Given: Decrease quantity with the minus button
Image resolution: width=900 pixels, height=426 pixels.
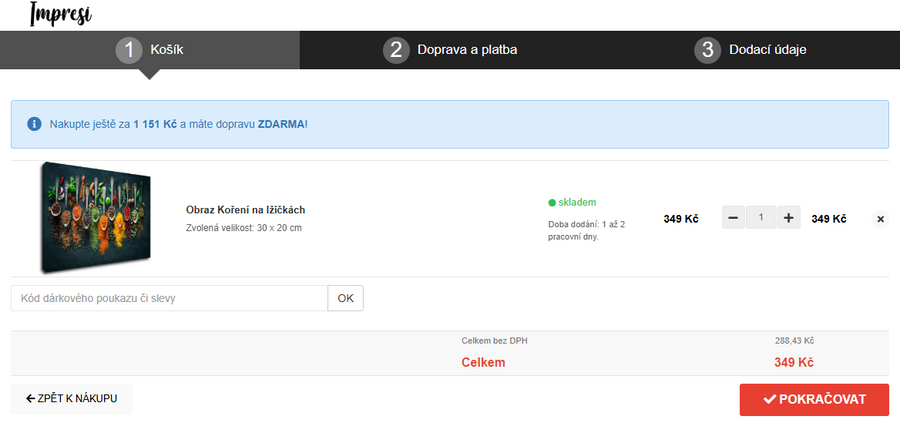Looking at the screenshot, I should coord(734,218).
